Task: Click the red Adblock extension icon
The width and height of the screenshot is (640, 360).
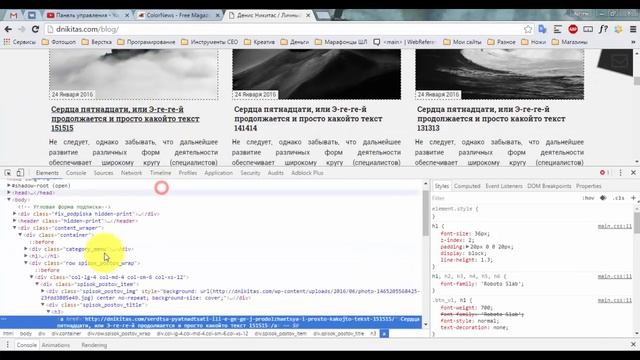Action: coord(573,29)
